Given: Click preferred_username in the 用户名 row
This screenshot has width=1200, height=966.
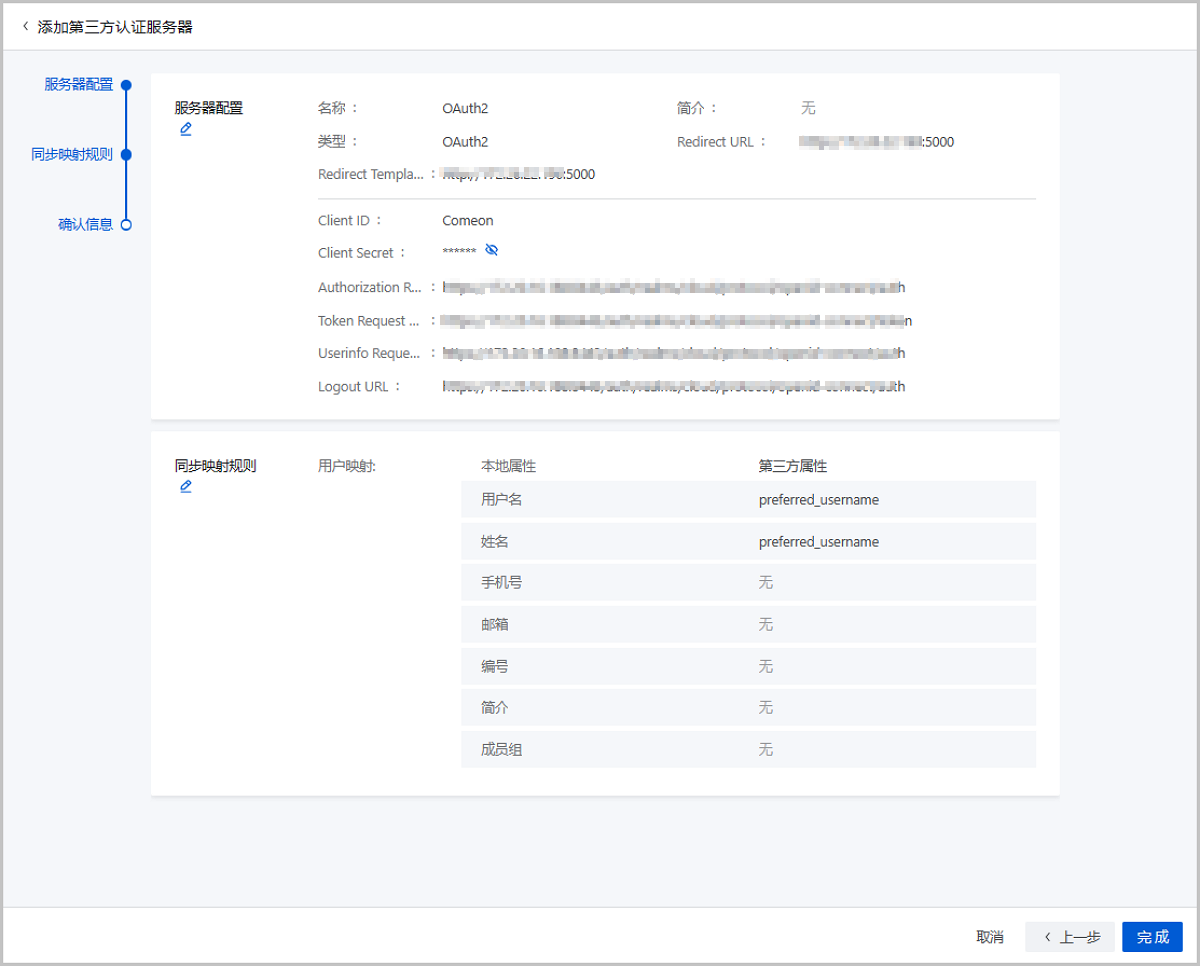Looking at the screenshot, I should pyautogui.click(x=819, y=499).
